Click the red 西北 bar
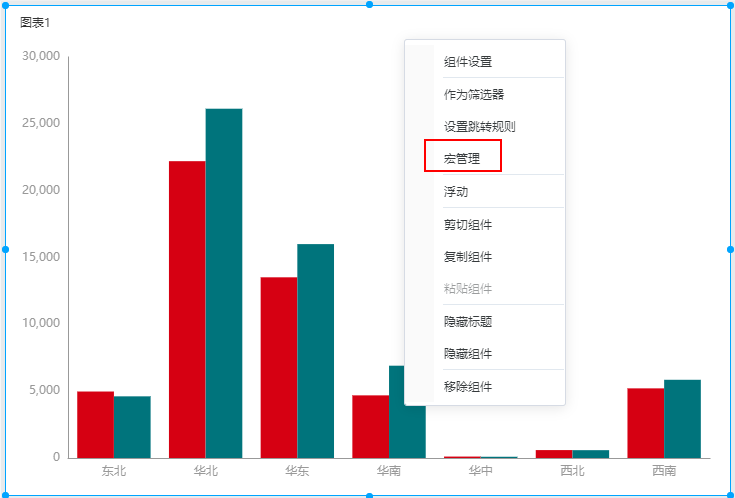 click(x=554, y=454)
